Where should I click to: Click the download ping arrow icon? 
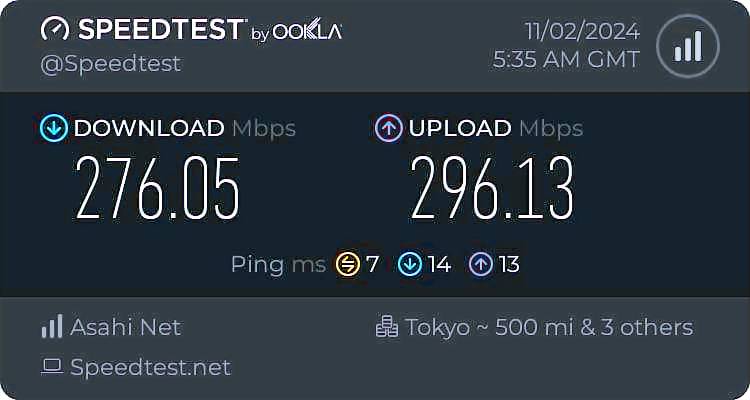(409, 264)
